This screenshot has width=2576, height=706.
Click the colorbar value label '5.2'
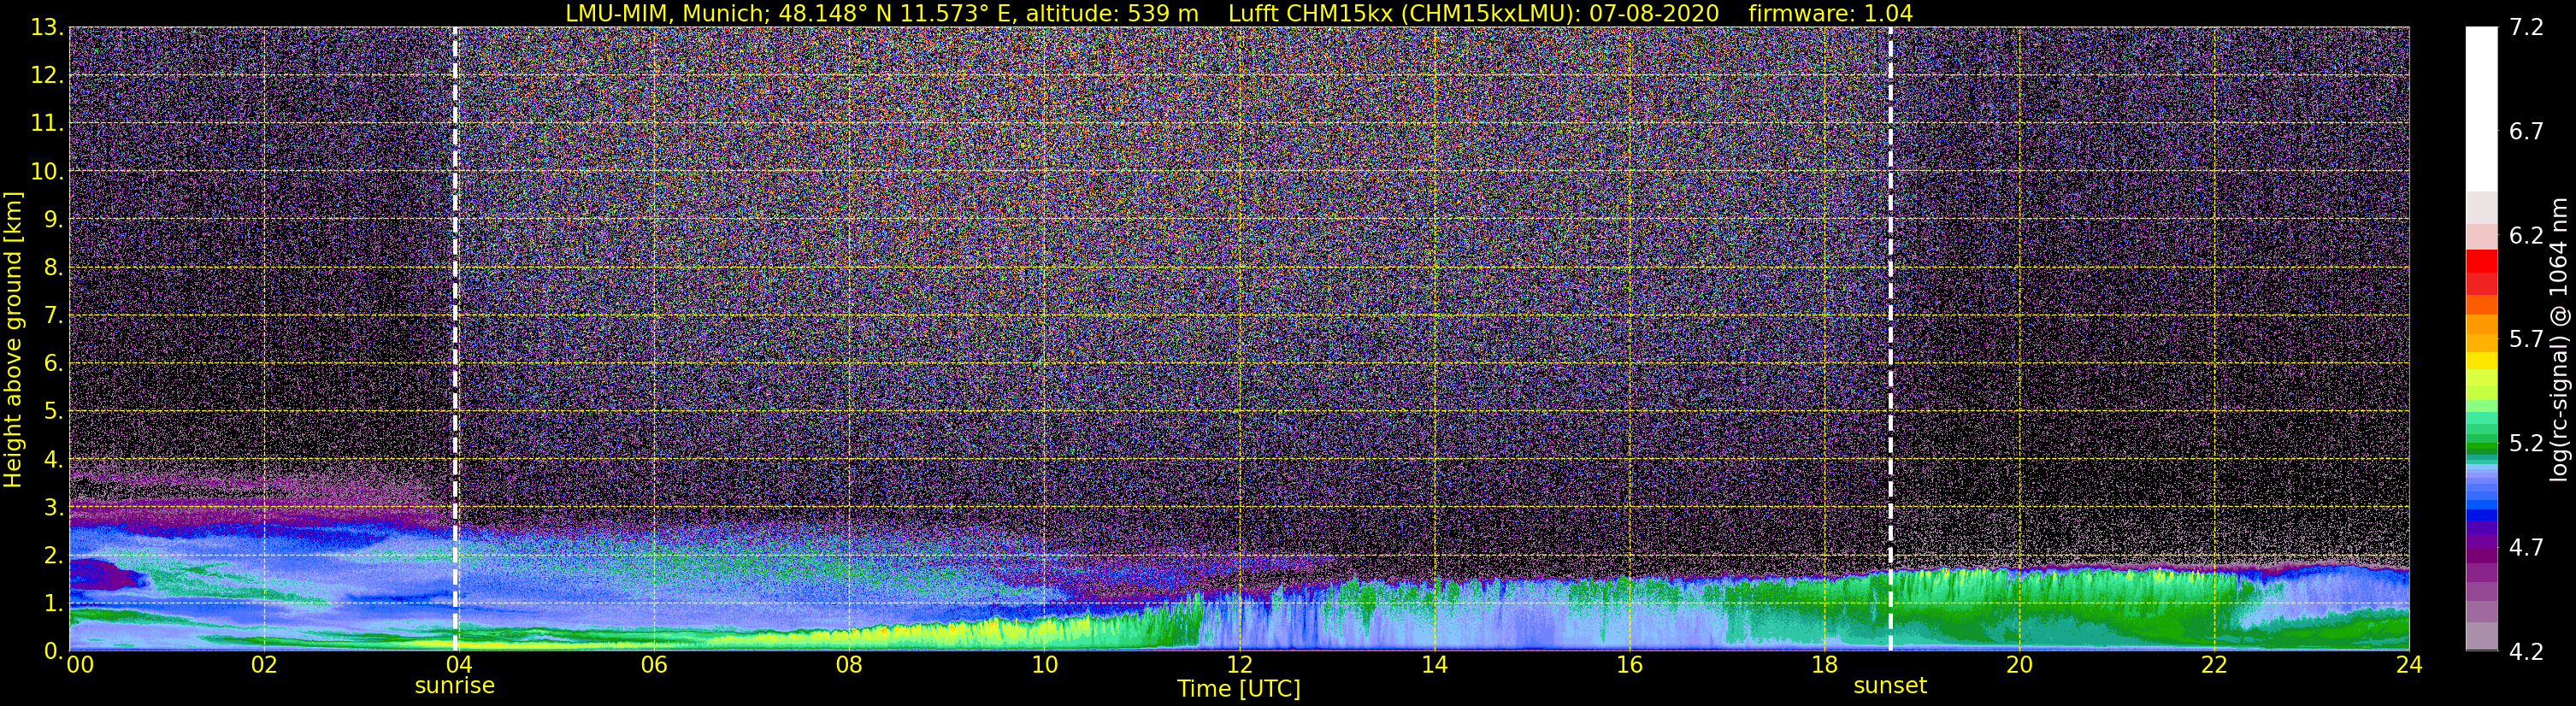click(x=2526, y=443)
